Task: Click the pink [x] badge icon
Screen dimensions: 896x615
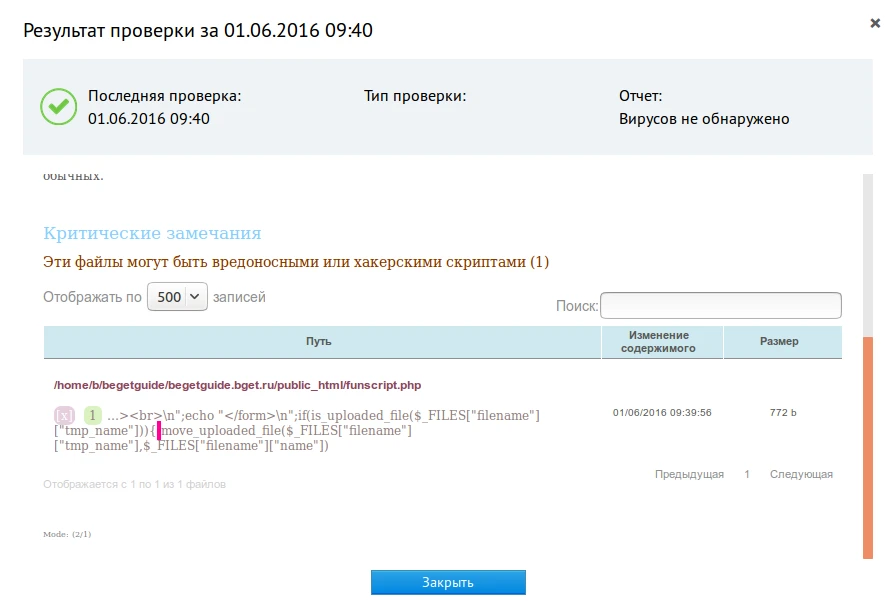Action: click(64, 415)
